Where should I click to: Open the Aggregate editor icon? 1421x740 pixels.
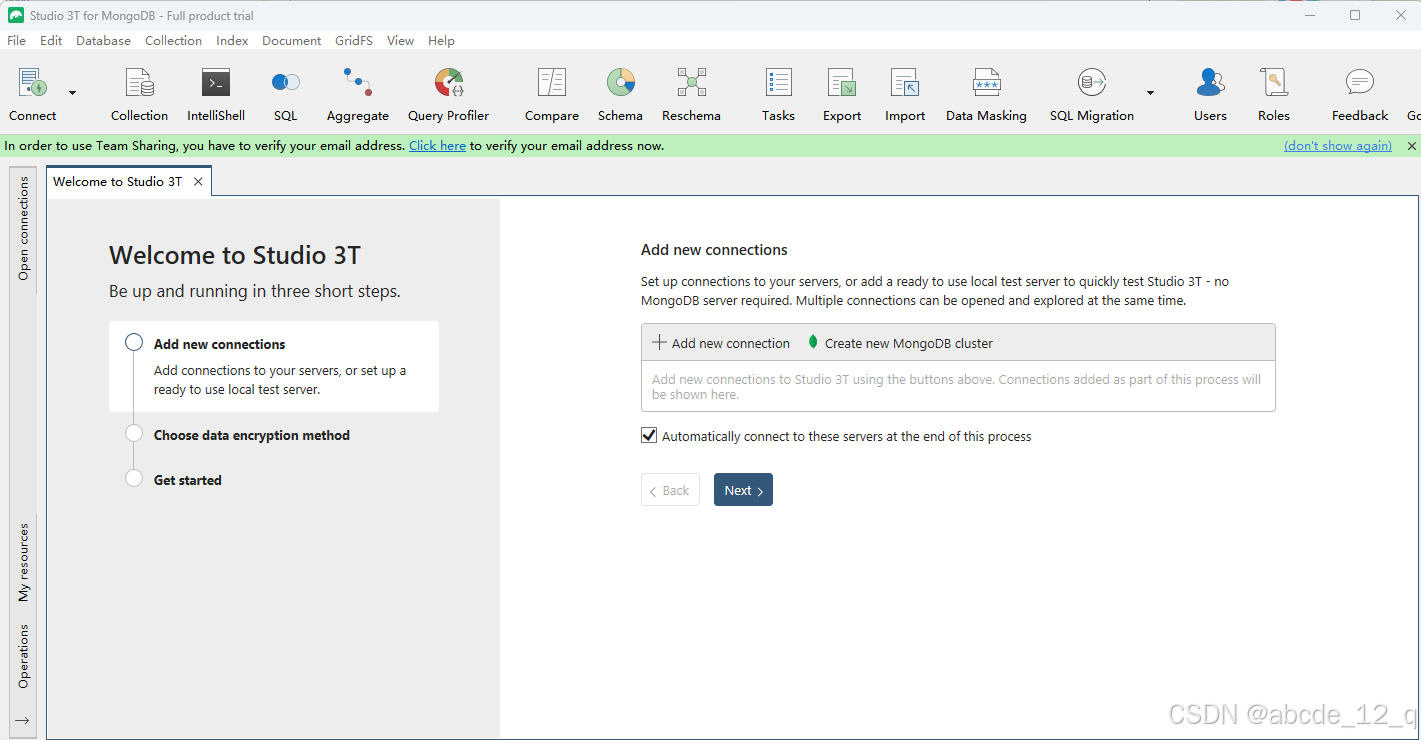(357, 83)
